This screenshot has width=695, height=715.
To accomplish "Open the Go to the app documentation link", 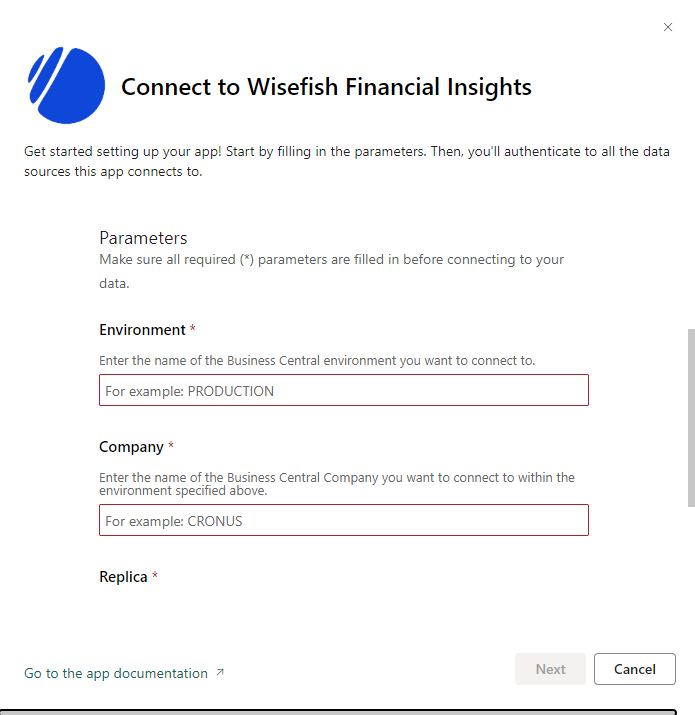I will [x=116, y=673].
